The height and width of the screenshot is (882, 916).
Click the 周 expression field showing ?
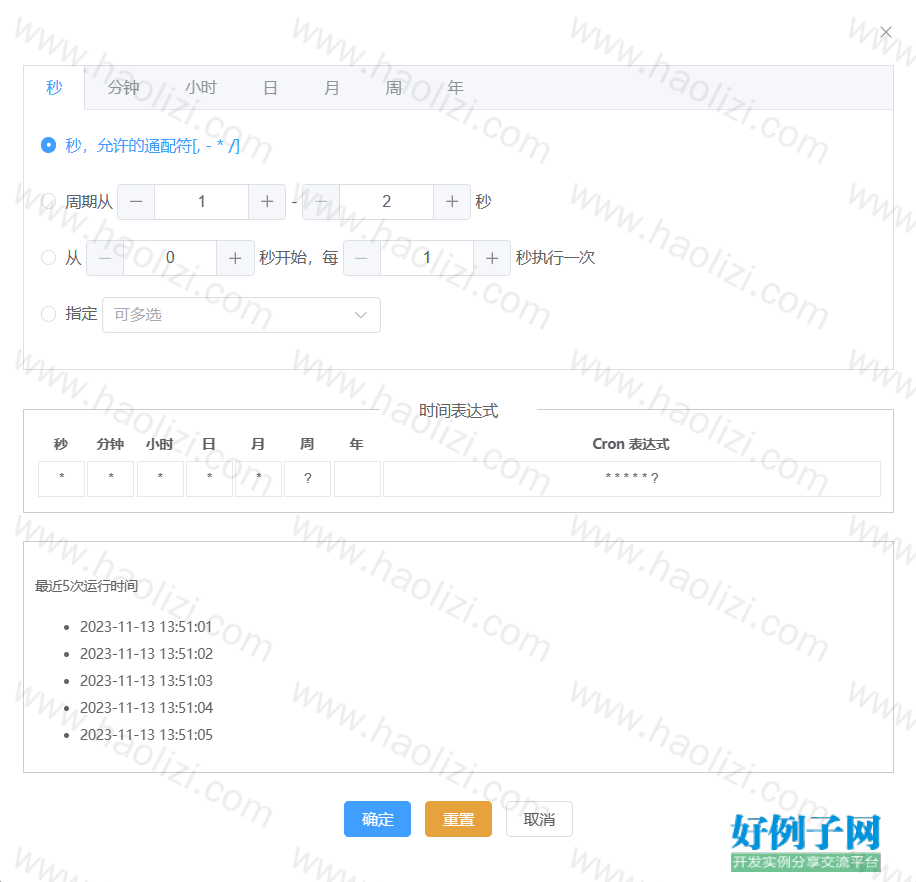(x=307, y=479)
